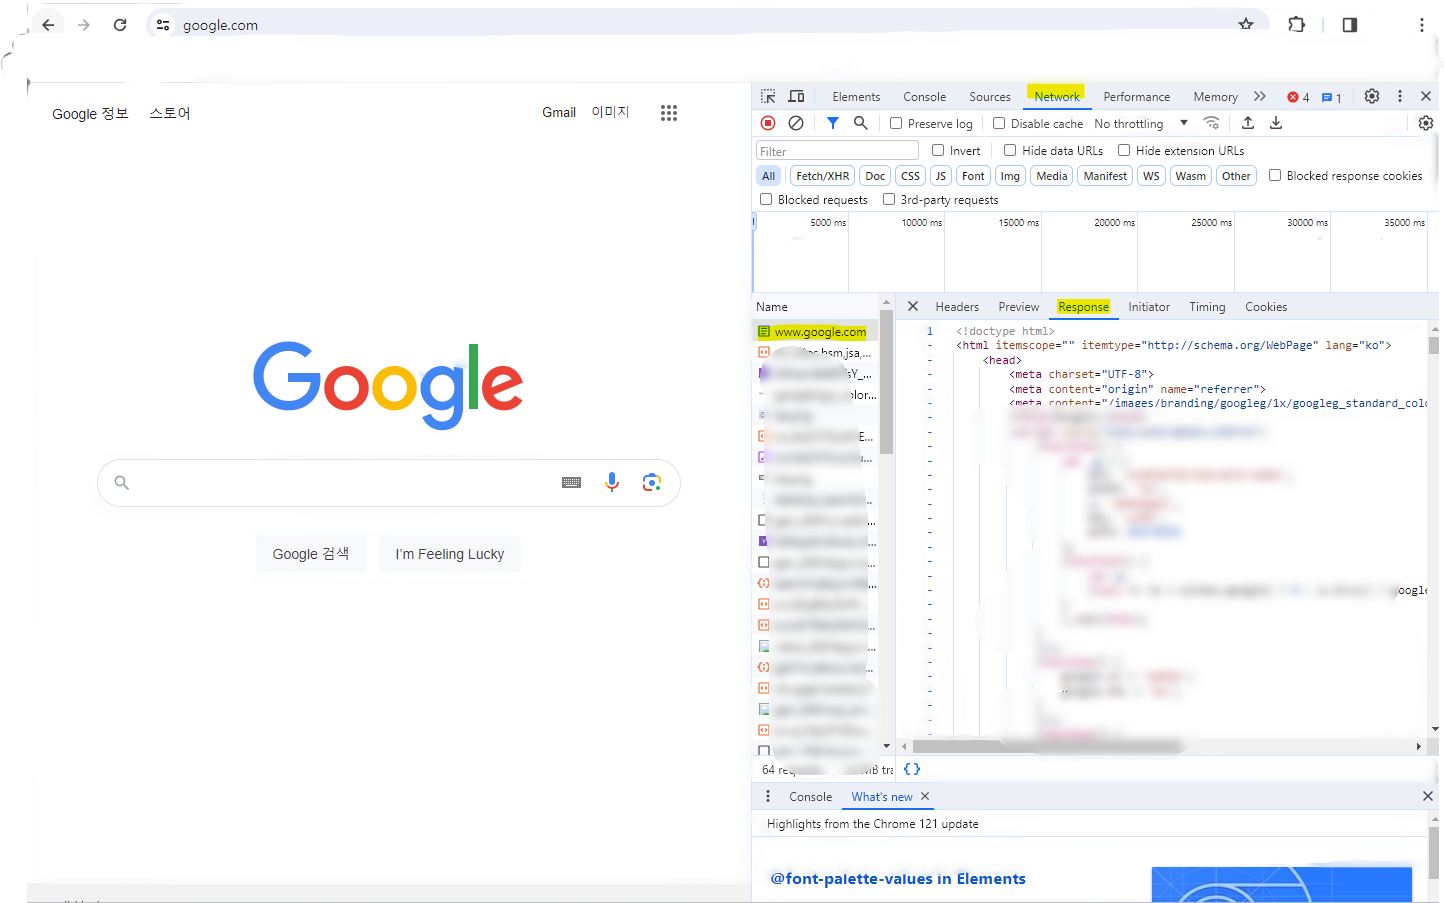The image size is (1445, 903).
Task: Stop recording the network log
Action: click(x=768, y=123)
